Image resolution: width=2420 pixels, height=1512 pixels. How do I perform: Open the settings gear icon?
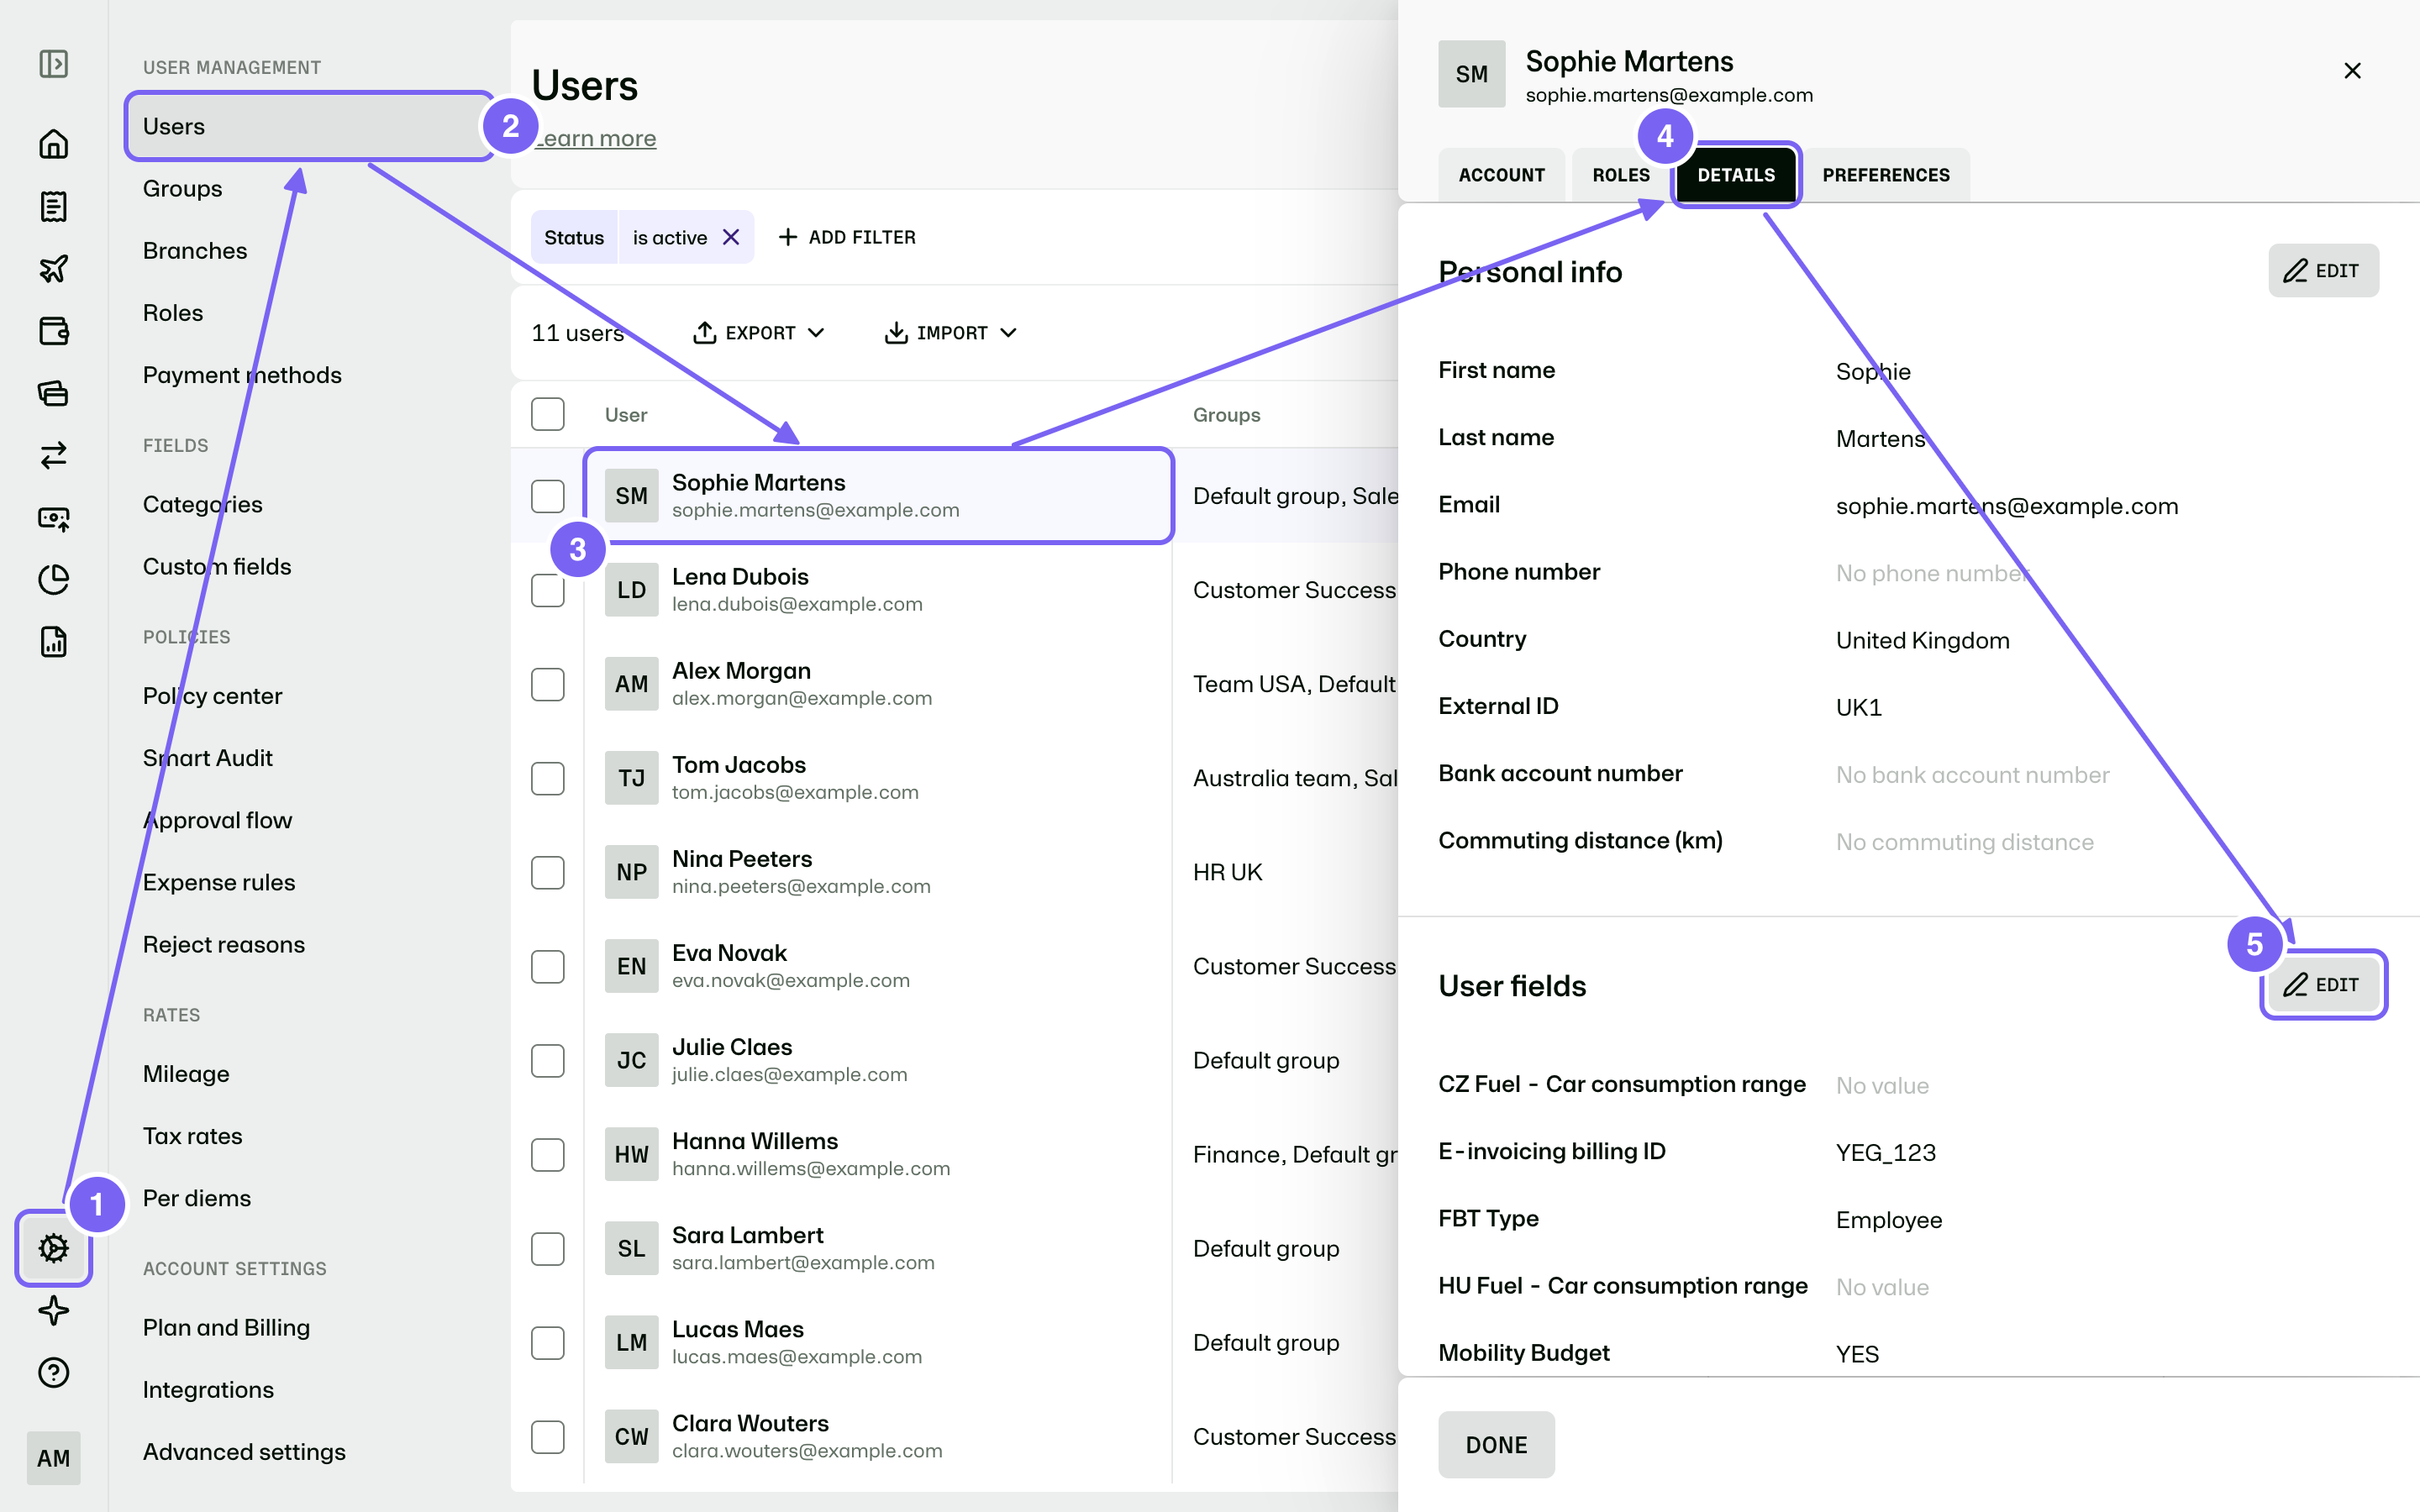pyautogui.click(x=53, y=1247)
